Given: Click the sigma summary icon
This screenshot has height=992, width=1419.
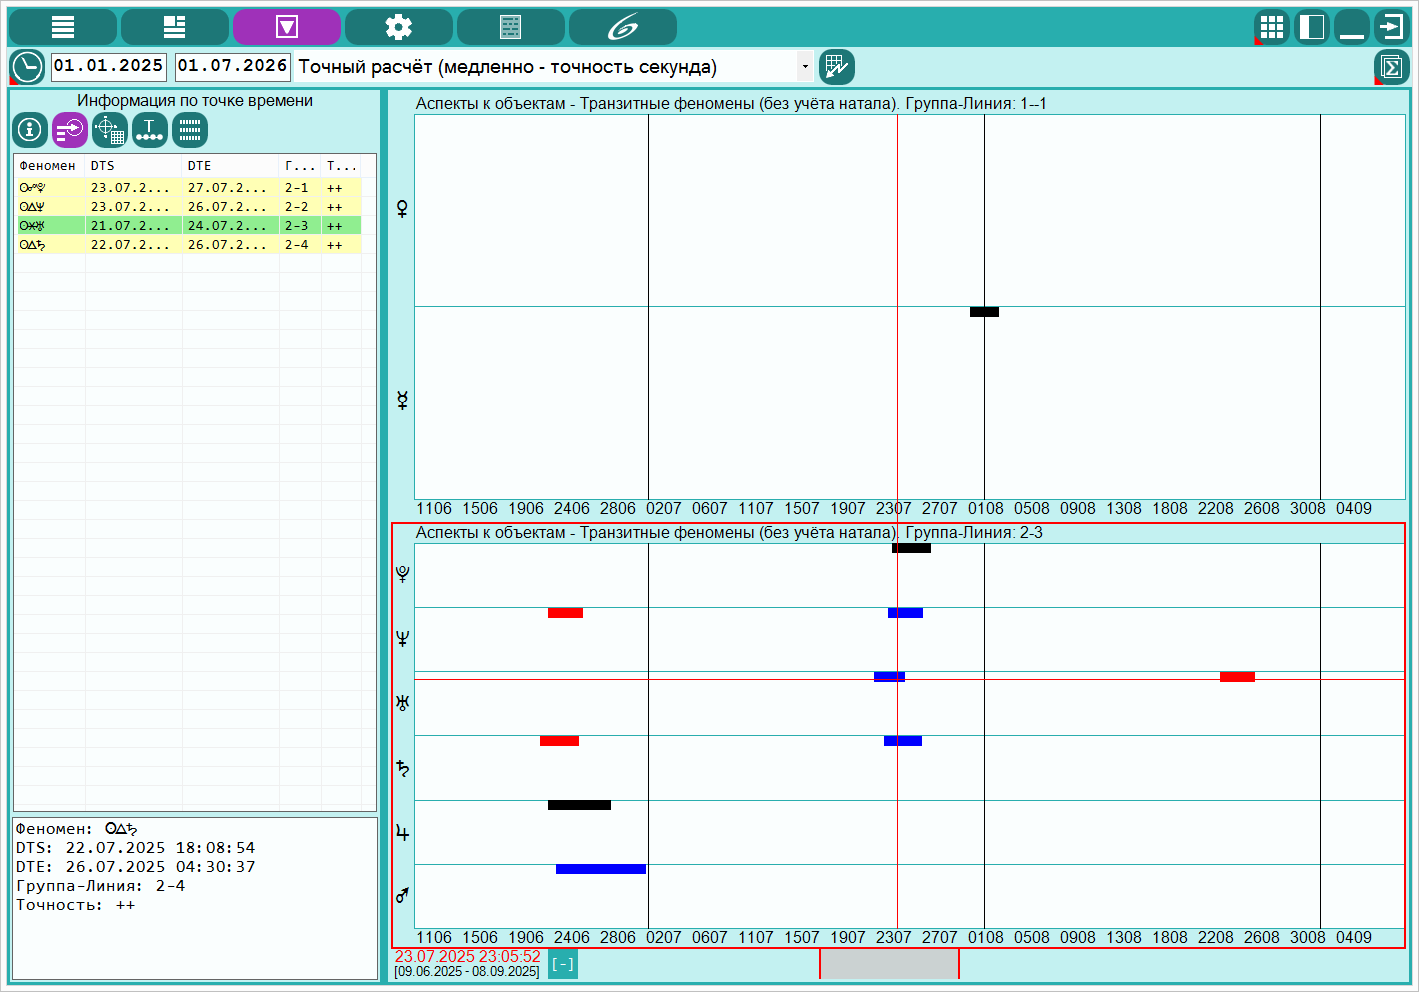Looking at the screenshot, I should (x=1392, y=67).
